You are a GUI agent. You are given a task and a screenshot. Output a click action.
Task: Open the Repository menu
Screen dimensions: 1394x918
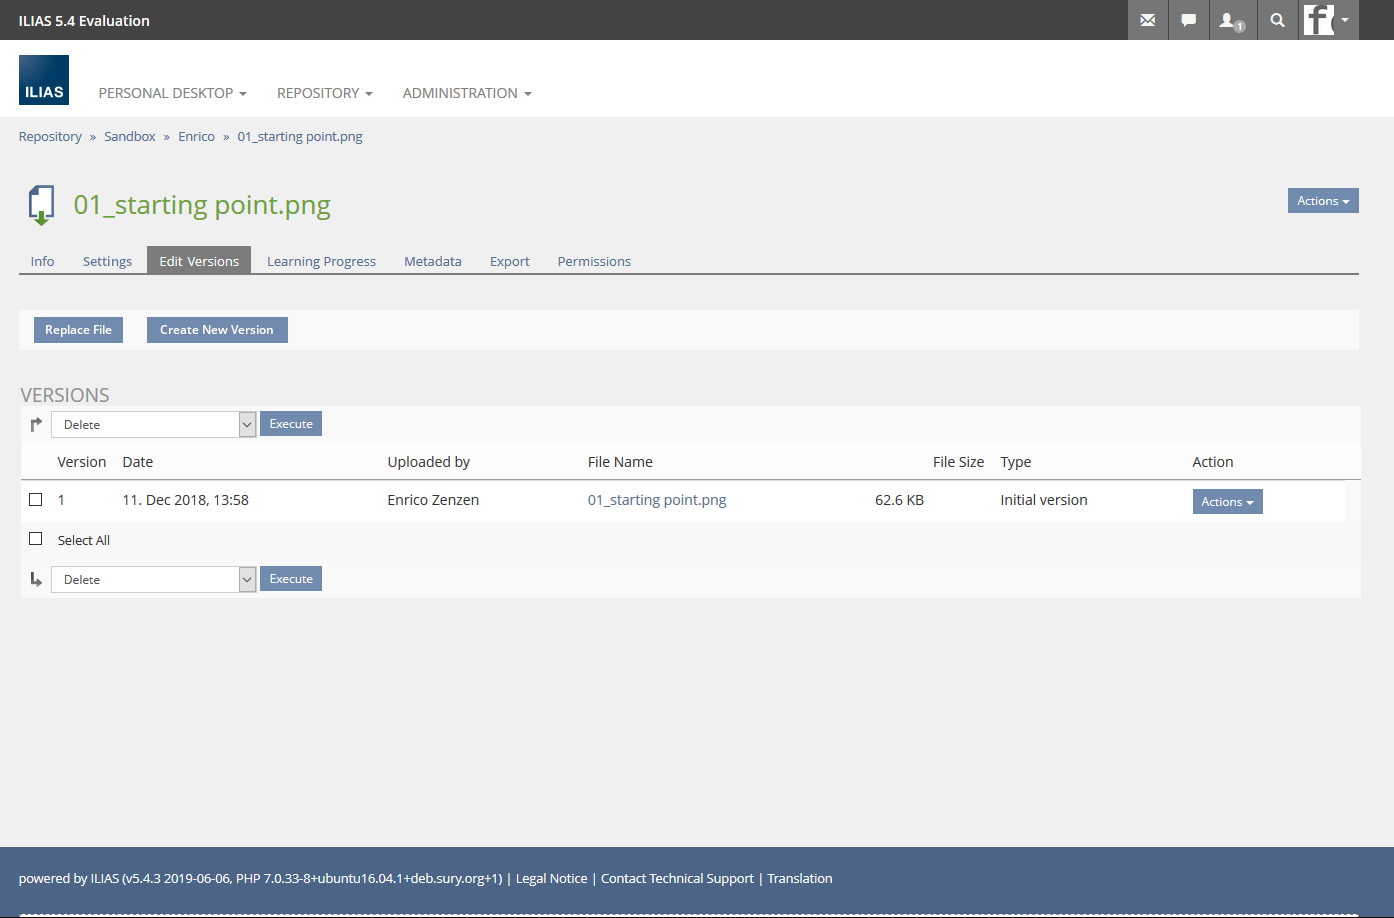click(324, 93)
